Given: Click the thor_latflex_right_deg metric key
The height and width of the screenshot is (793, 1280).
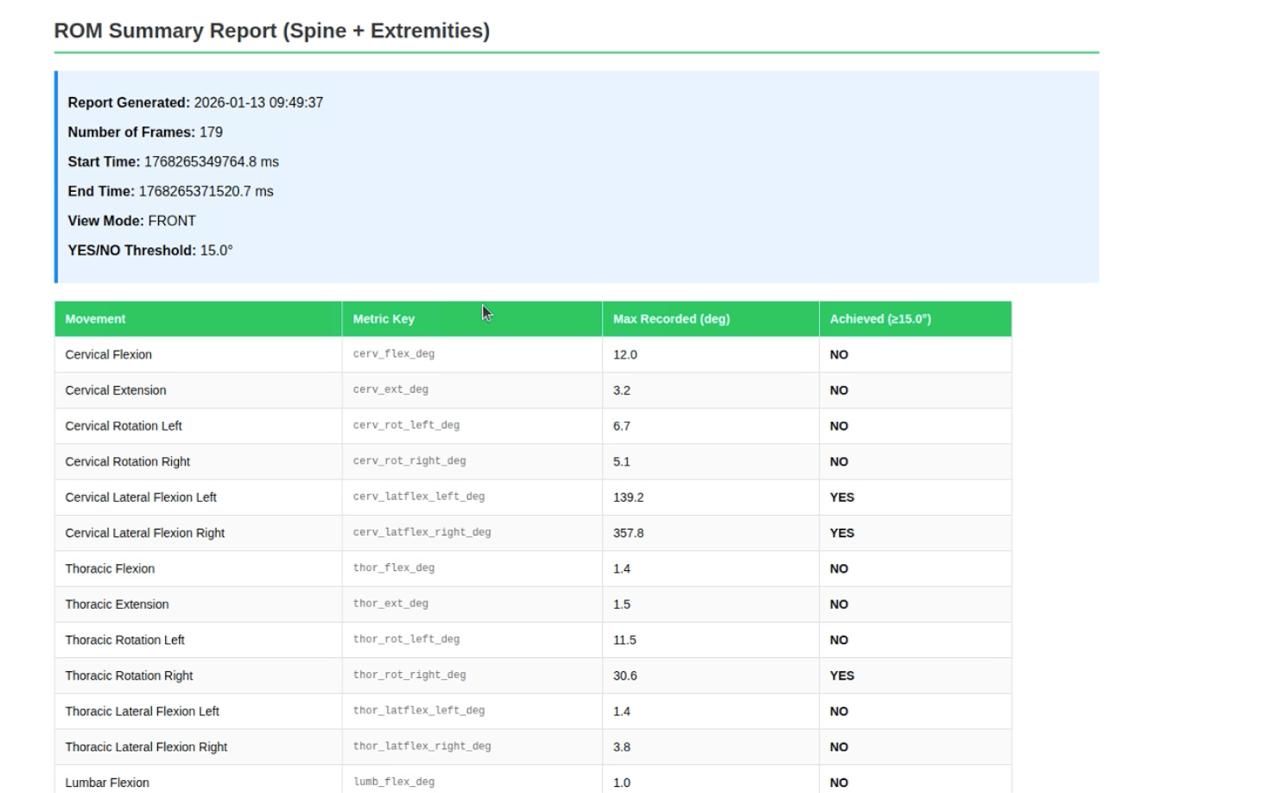Looking at the screenshot, I should [421, 746].
